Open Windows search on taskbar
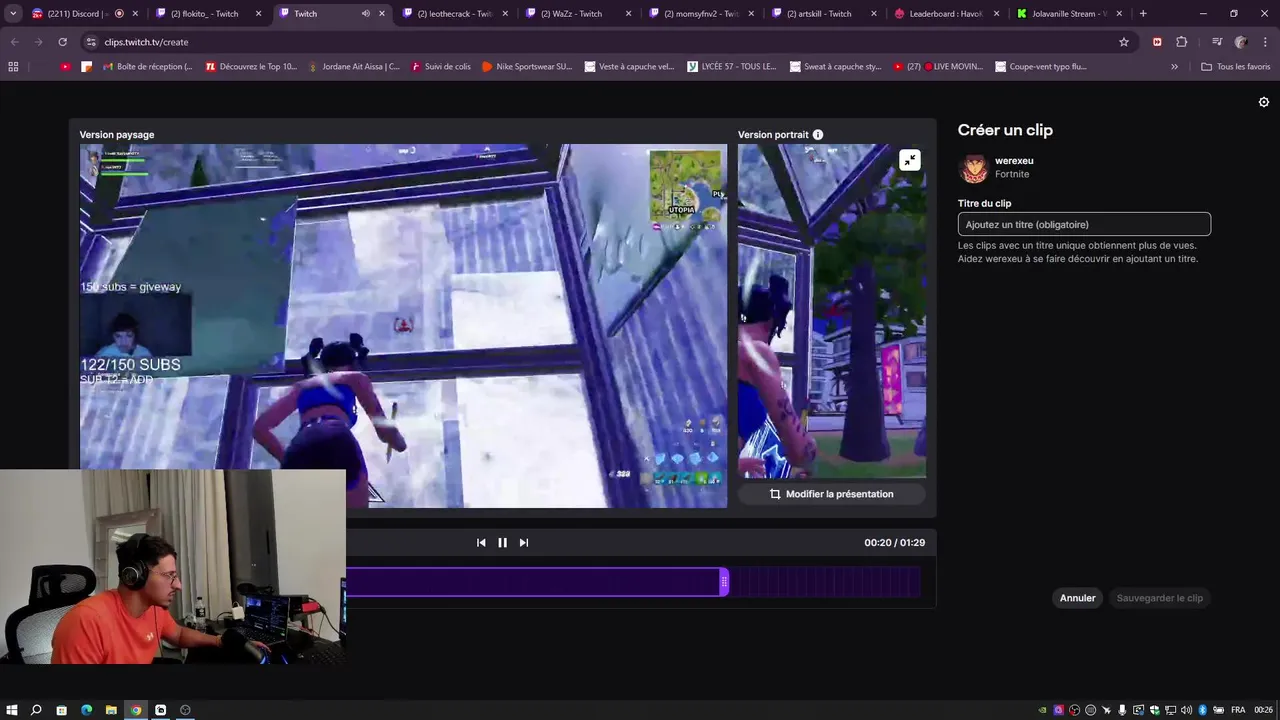 tap(36, 710)
